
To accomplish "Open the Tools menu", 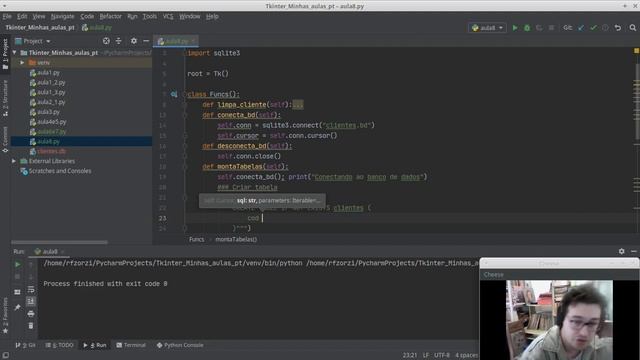I will pos(149,16).
